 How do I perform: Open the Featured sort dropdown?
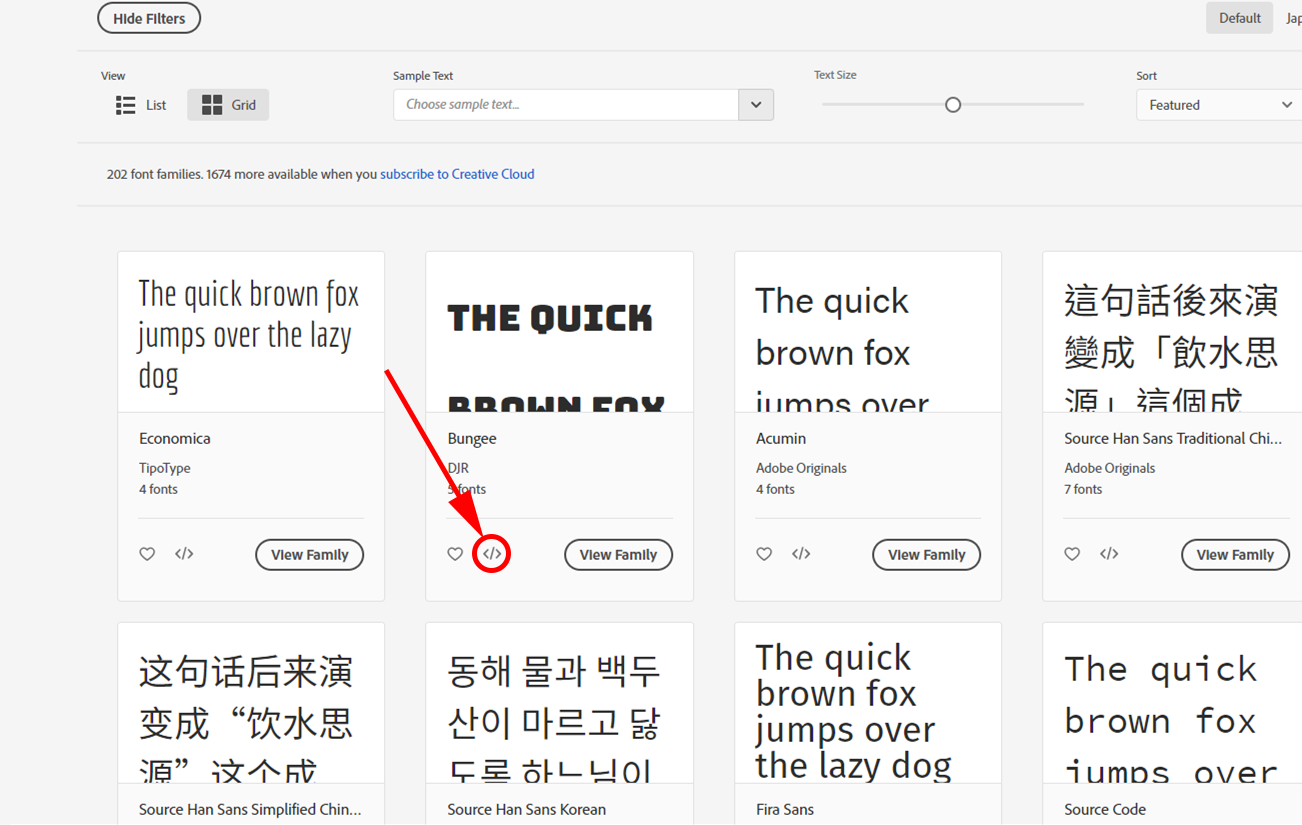point(1220,105)
